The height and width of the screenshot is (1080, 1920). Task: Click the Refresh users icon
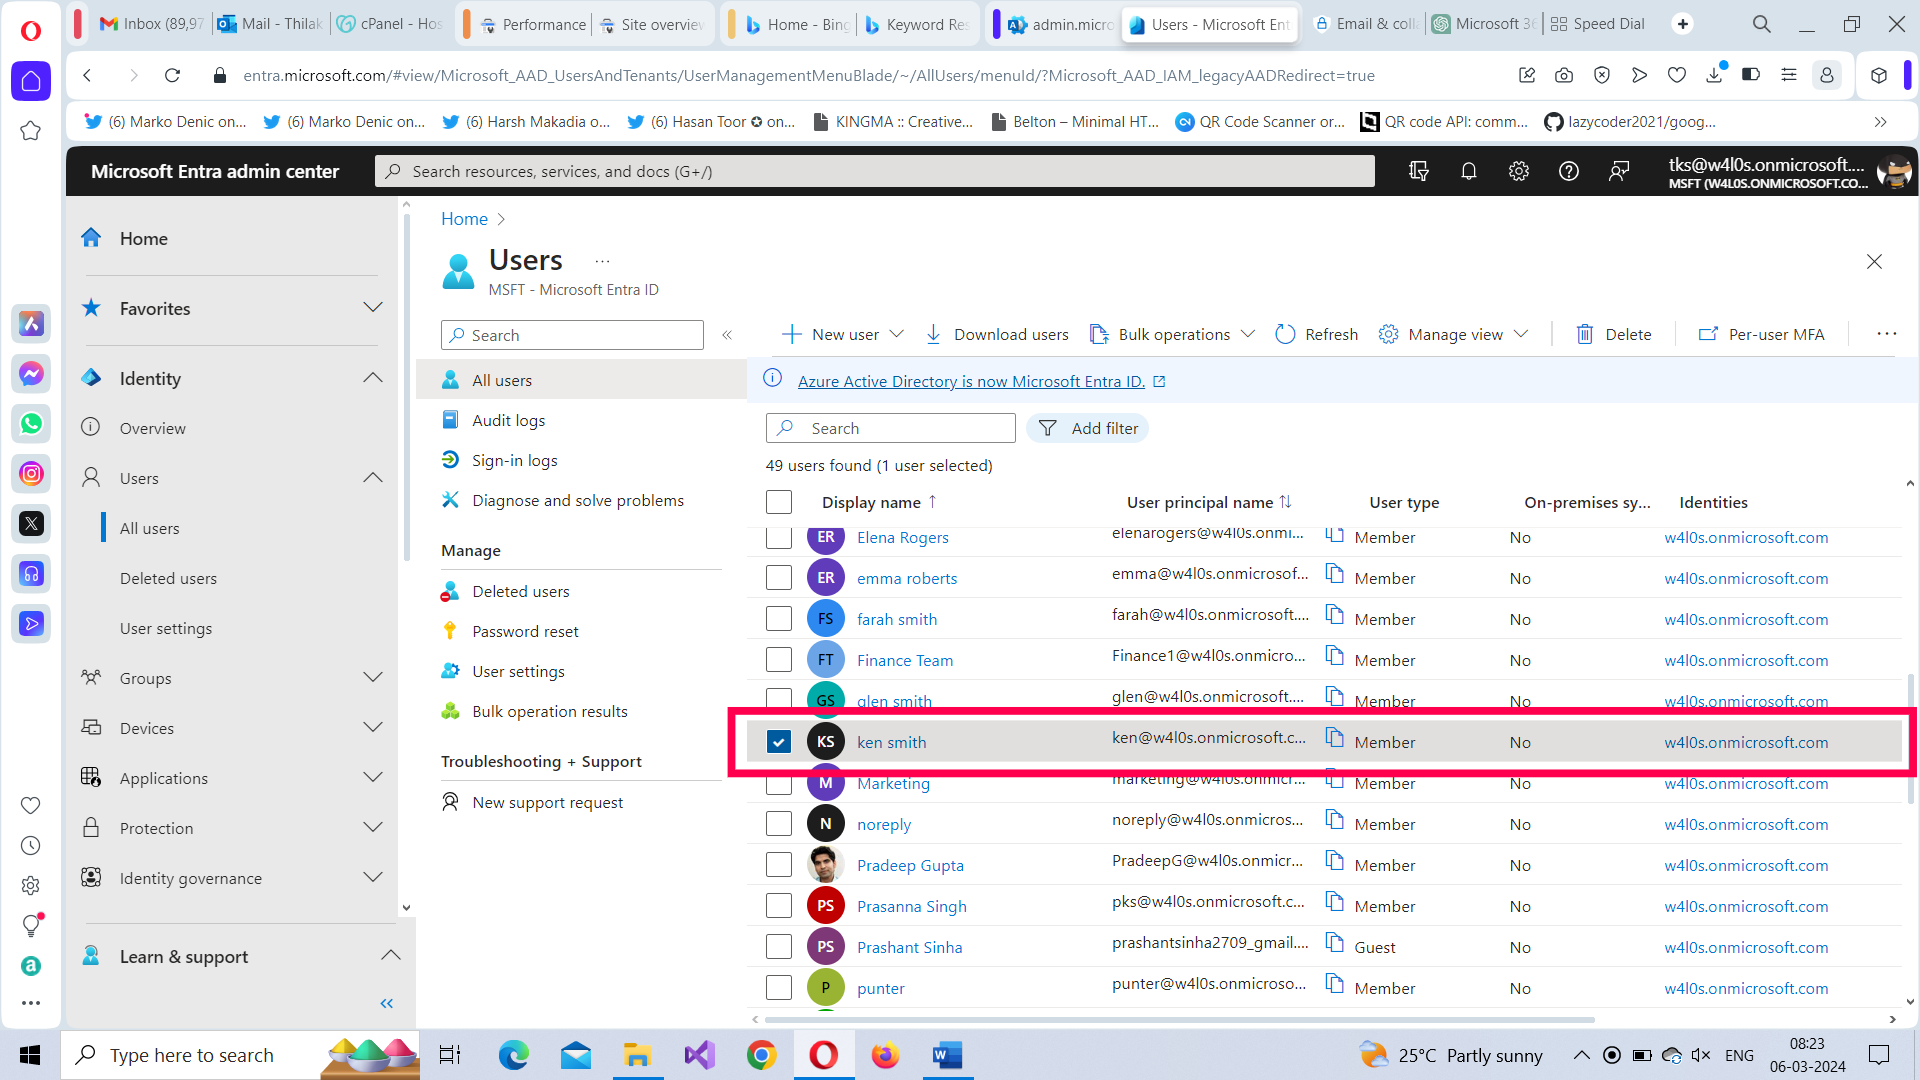[x=1285, y=334]
